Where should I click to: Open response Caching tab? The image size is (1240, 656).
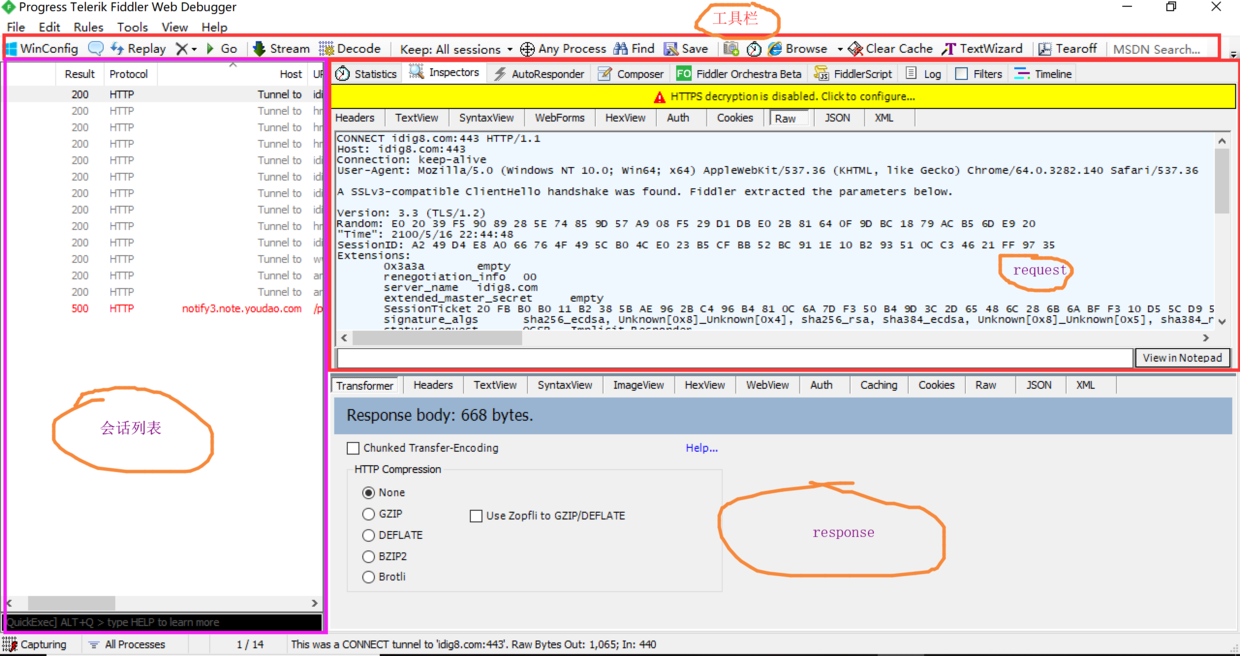click(x=879, y=385)
